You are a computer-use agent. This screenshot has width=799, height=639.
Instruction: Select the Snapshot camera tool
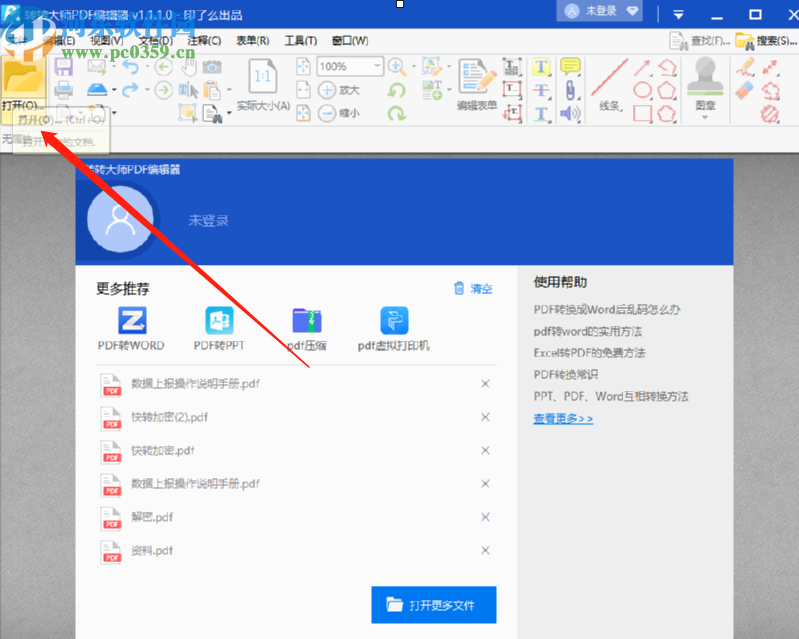pos(212,67)
